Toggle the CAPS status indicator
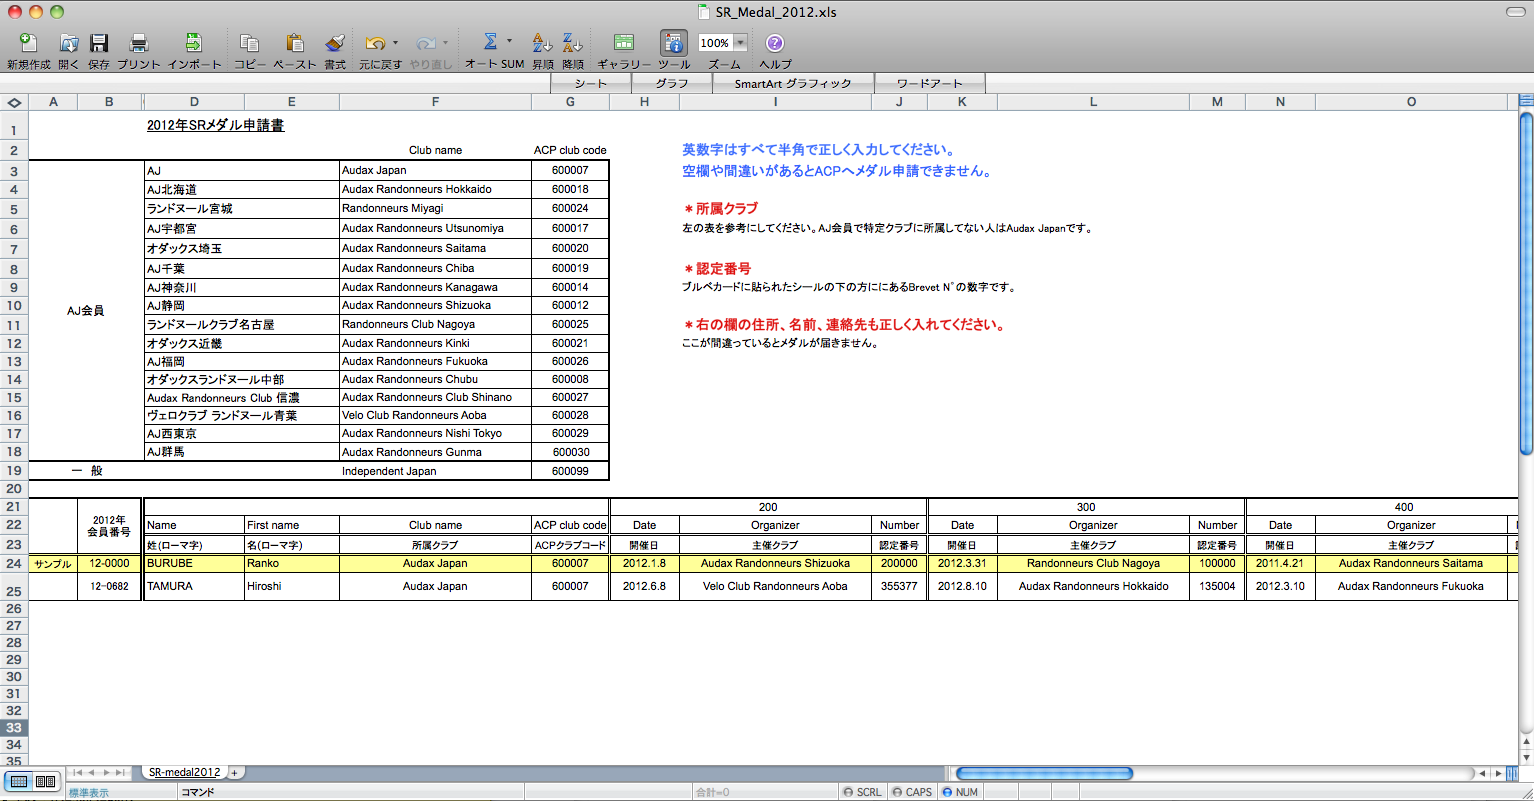The height and width of the screenshot is (801, 1534). (x=911, y=792)
